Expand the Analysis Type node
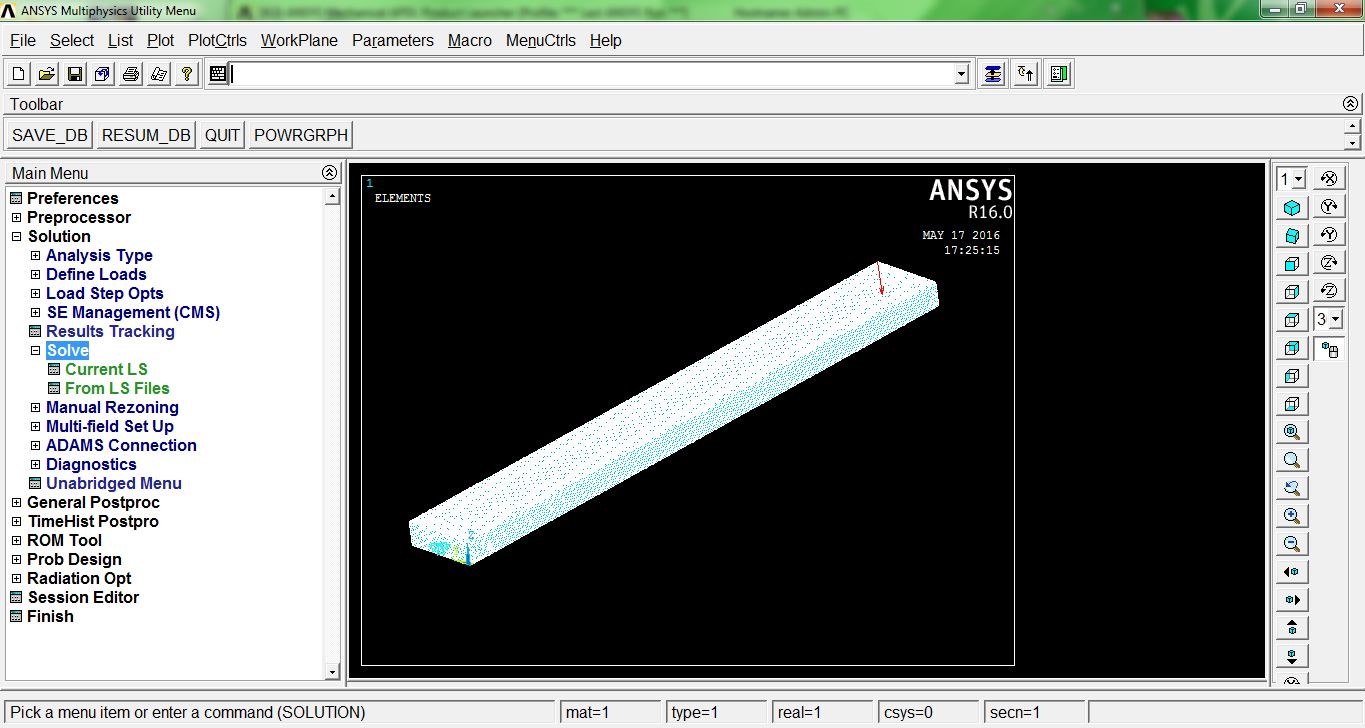Viewport: 1365px width, 728px height. coord(36,255)
